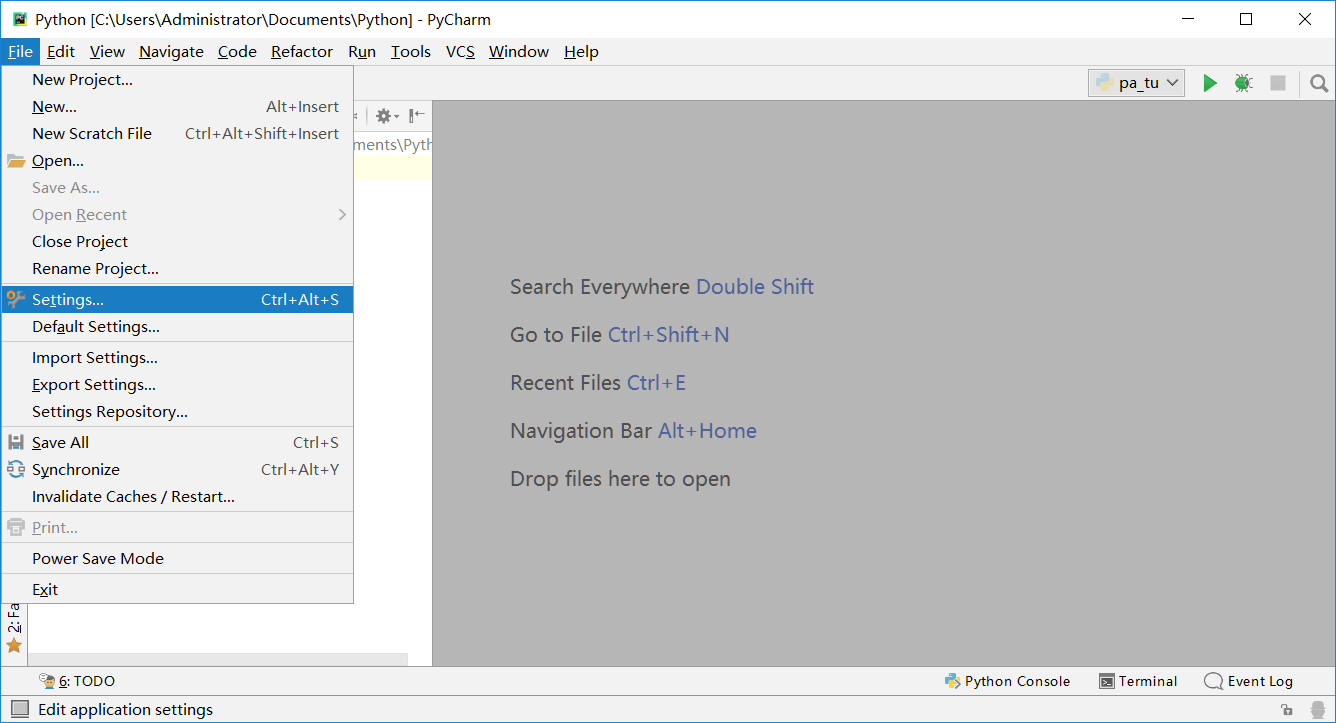Viewport: 1336px width, 723px height.
Task: Maximize the PyCharm window
Action: (x=1246, y=19)
